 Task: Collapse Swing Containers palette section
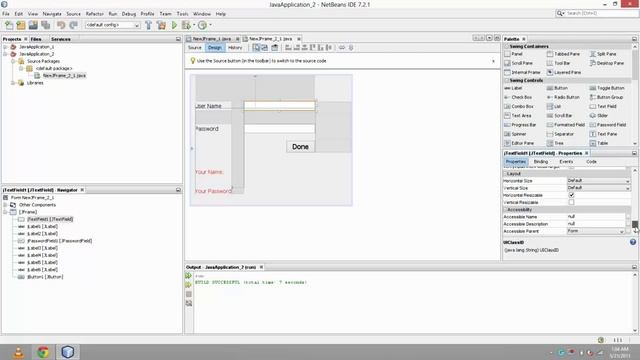tap(506, 47)
